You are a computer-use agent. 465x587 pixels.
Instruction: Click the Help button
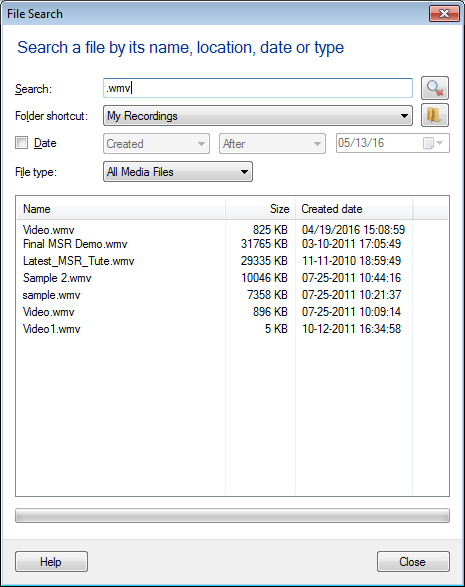pyautogui.click(x=51, y=562)
